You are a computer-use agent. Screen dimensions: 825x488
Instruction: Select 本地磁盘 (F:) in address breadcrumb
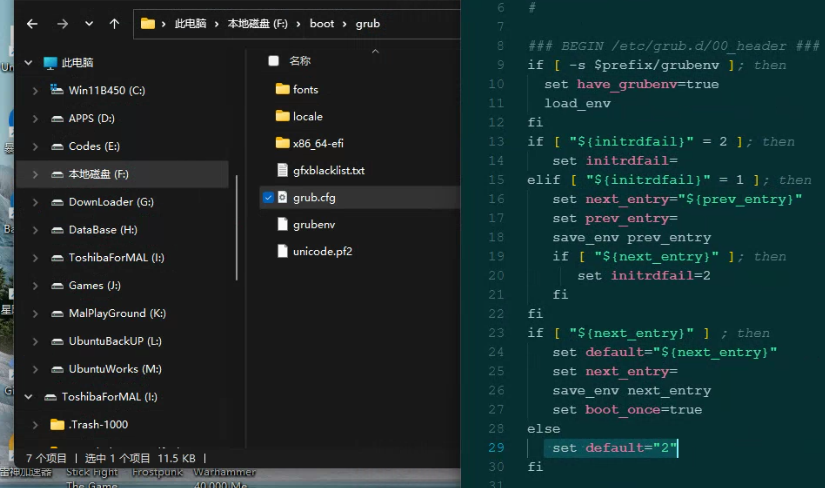tap(258, 24)
